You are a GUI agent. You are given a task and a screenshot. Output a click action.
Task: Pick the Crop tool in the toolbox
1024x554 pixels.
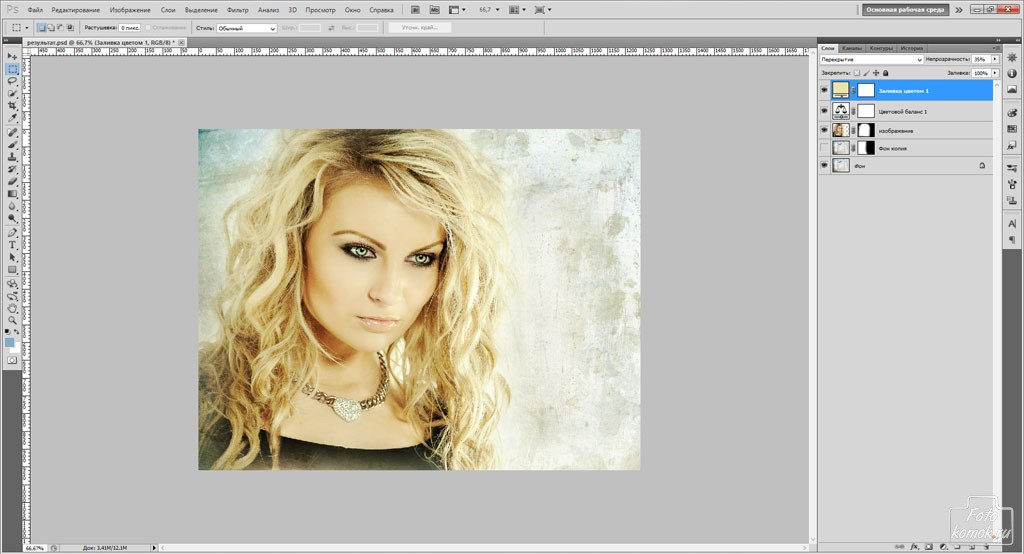12,106
